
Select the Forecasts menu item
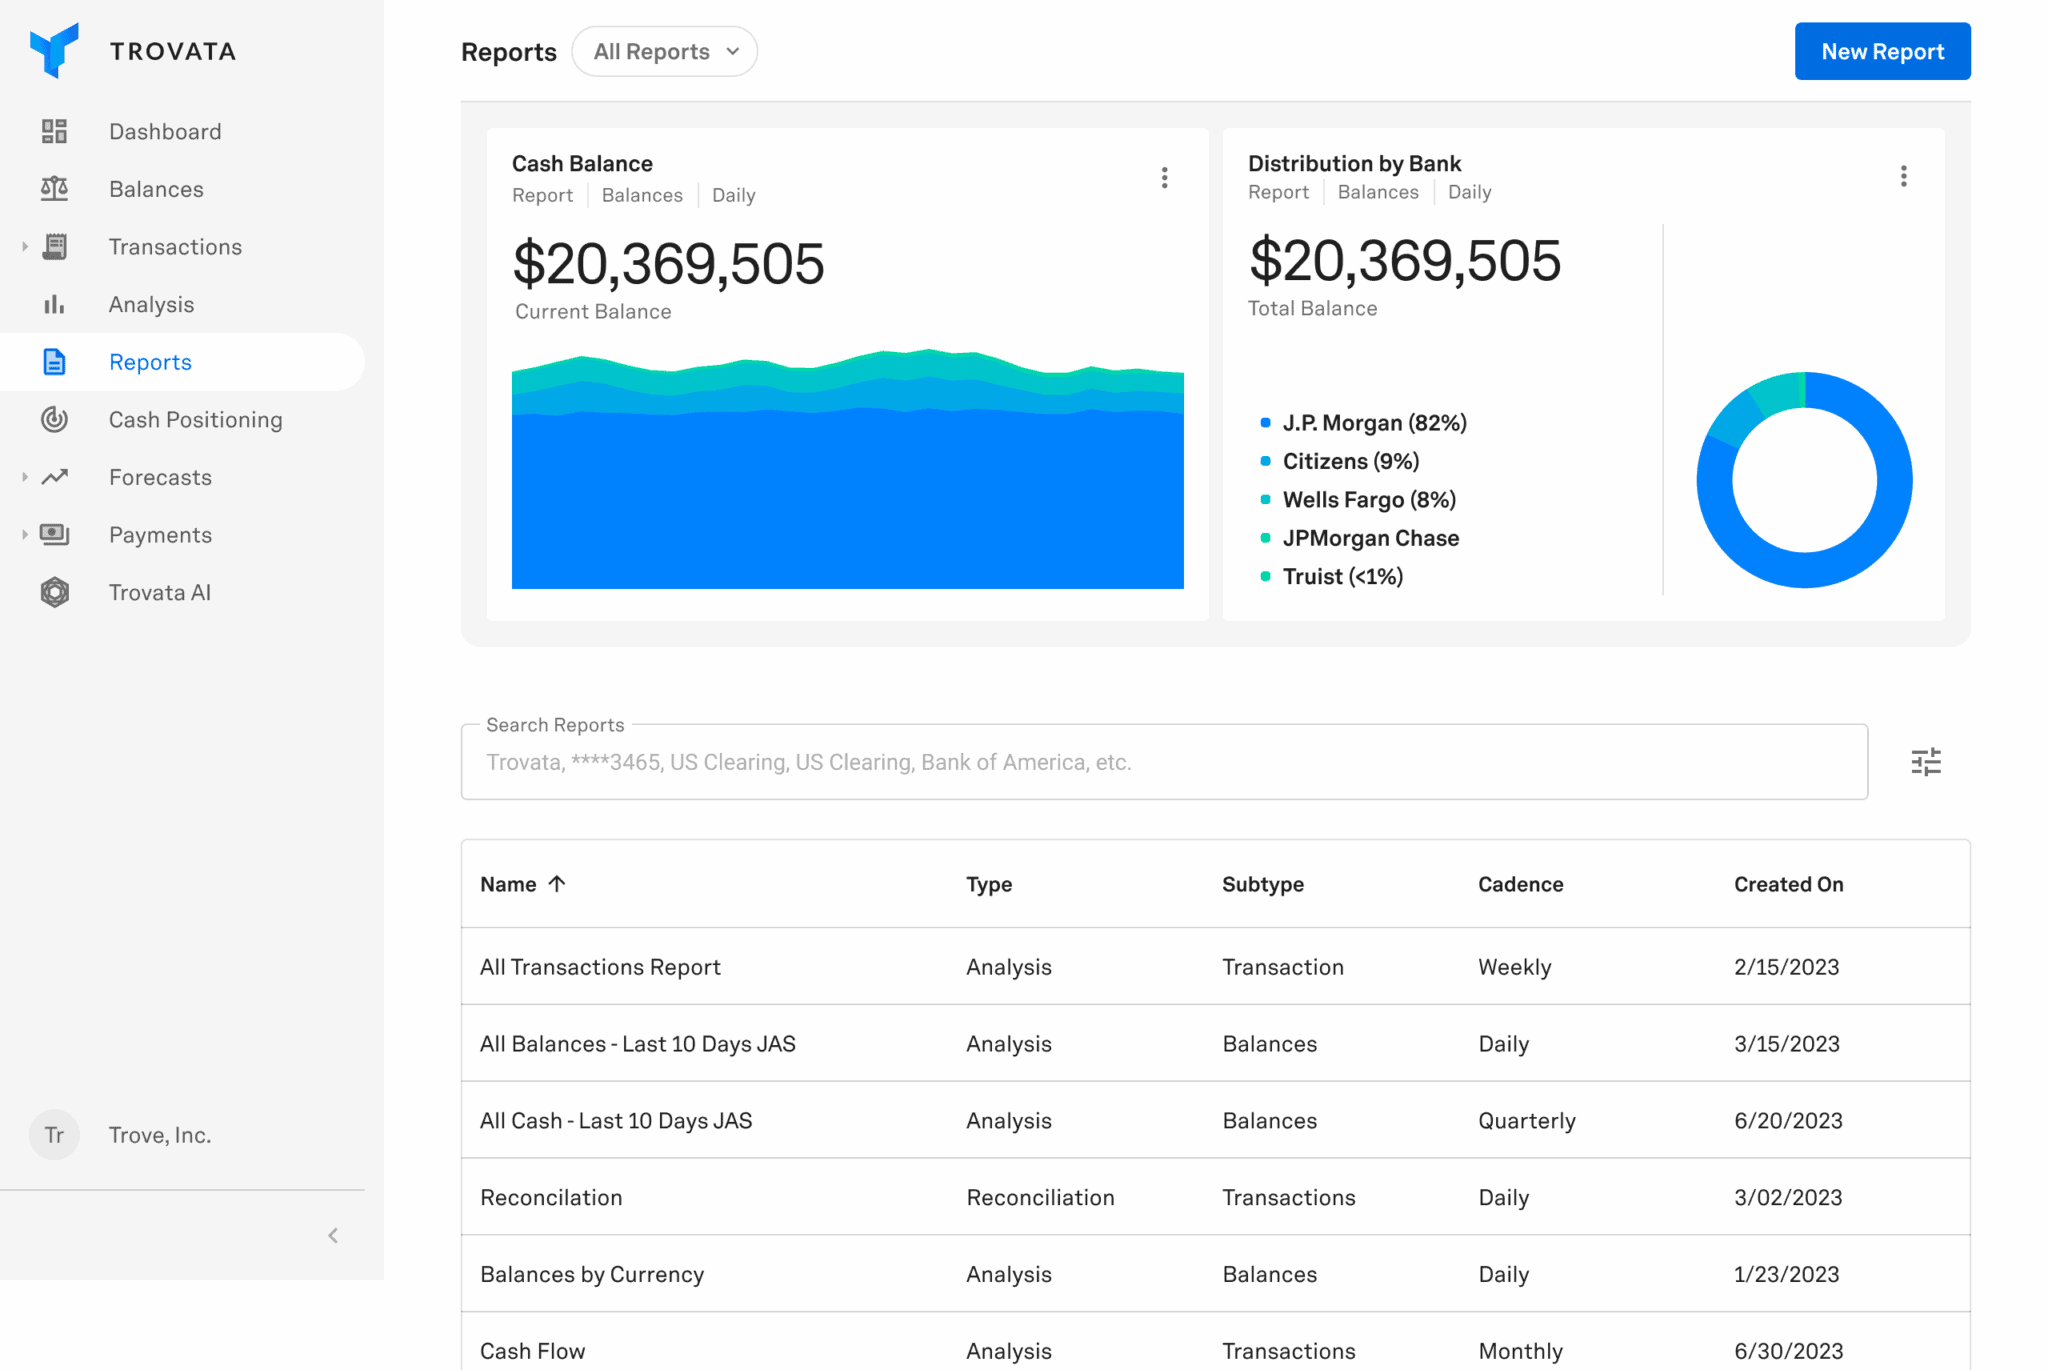click(x=159, y=477)
